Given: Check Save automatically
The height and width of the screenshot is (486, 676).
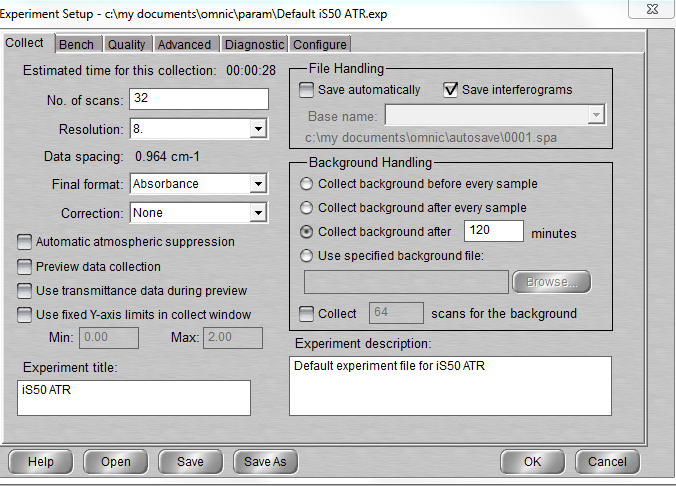Looking at the screenshot, I should click(x=306, y=90).
